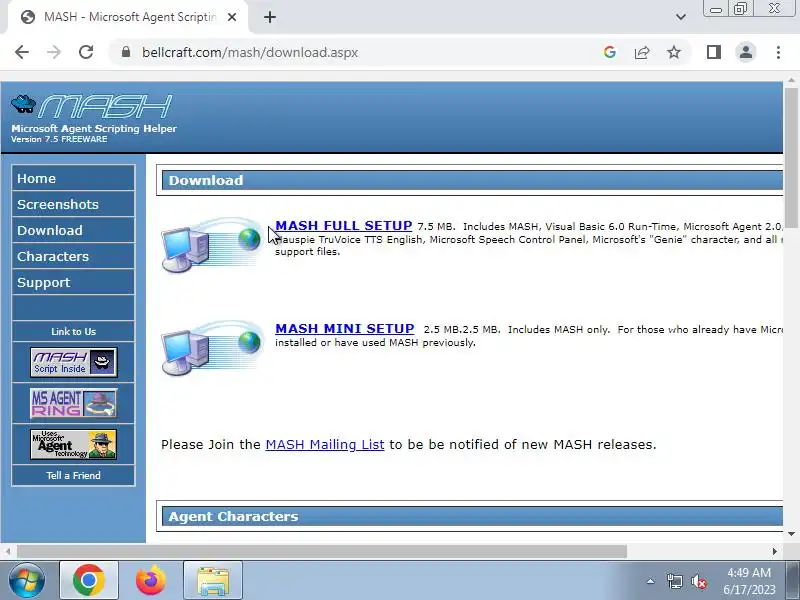Expand the tab search chevron
The image size is (800, 600).
tap(681, 17)
